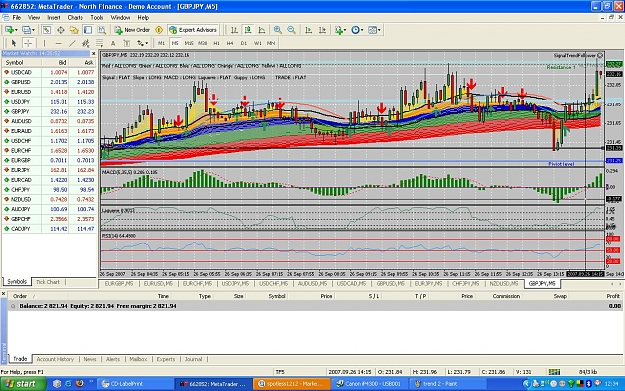Select GBPUSD row in Market Watch
Image resolution: width=625 pixels, height=391 pixels.
point(49,82)
